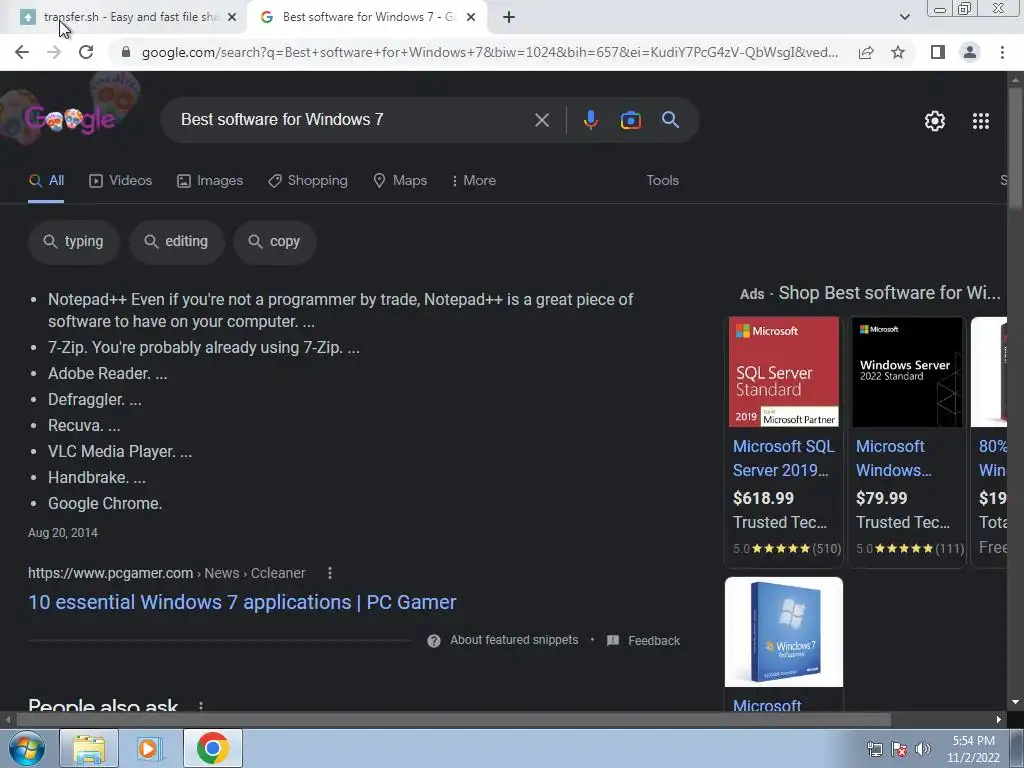Viewport: 1024px width, 768px height.
Task: Click the Notepad++ snippet bullet text
Action: 340,310
